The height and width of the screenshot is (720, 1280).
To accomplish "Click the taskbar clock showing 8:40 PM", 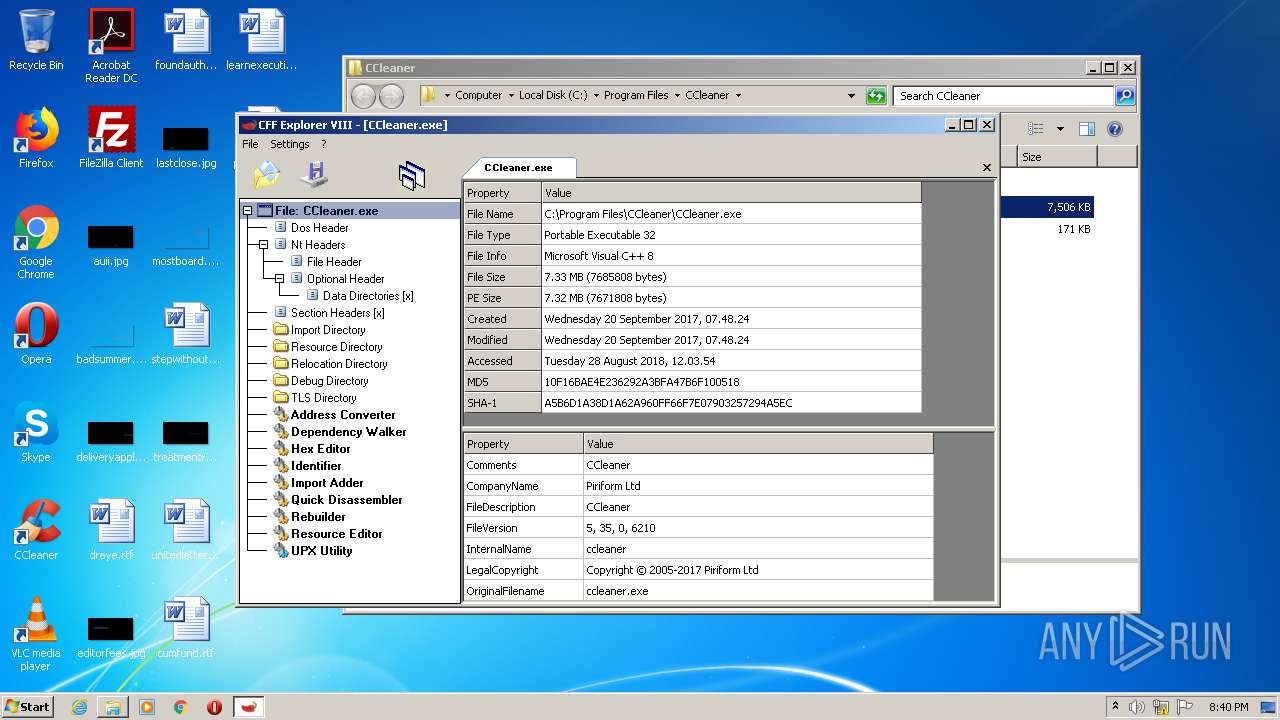I will (x=1228, y=707).
